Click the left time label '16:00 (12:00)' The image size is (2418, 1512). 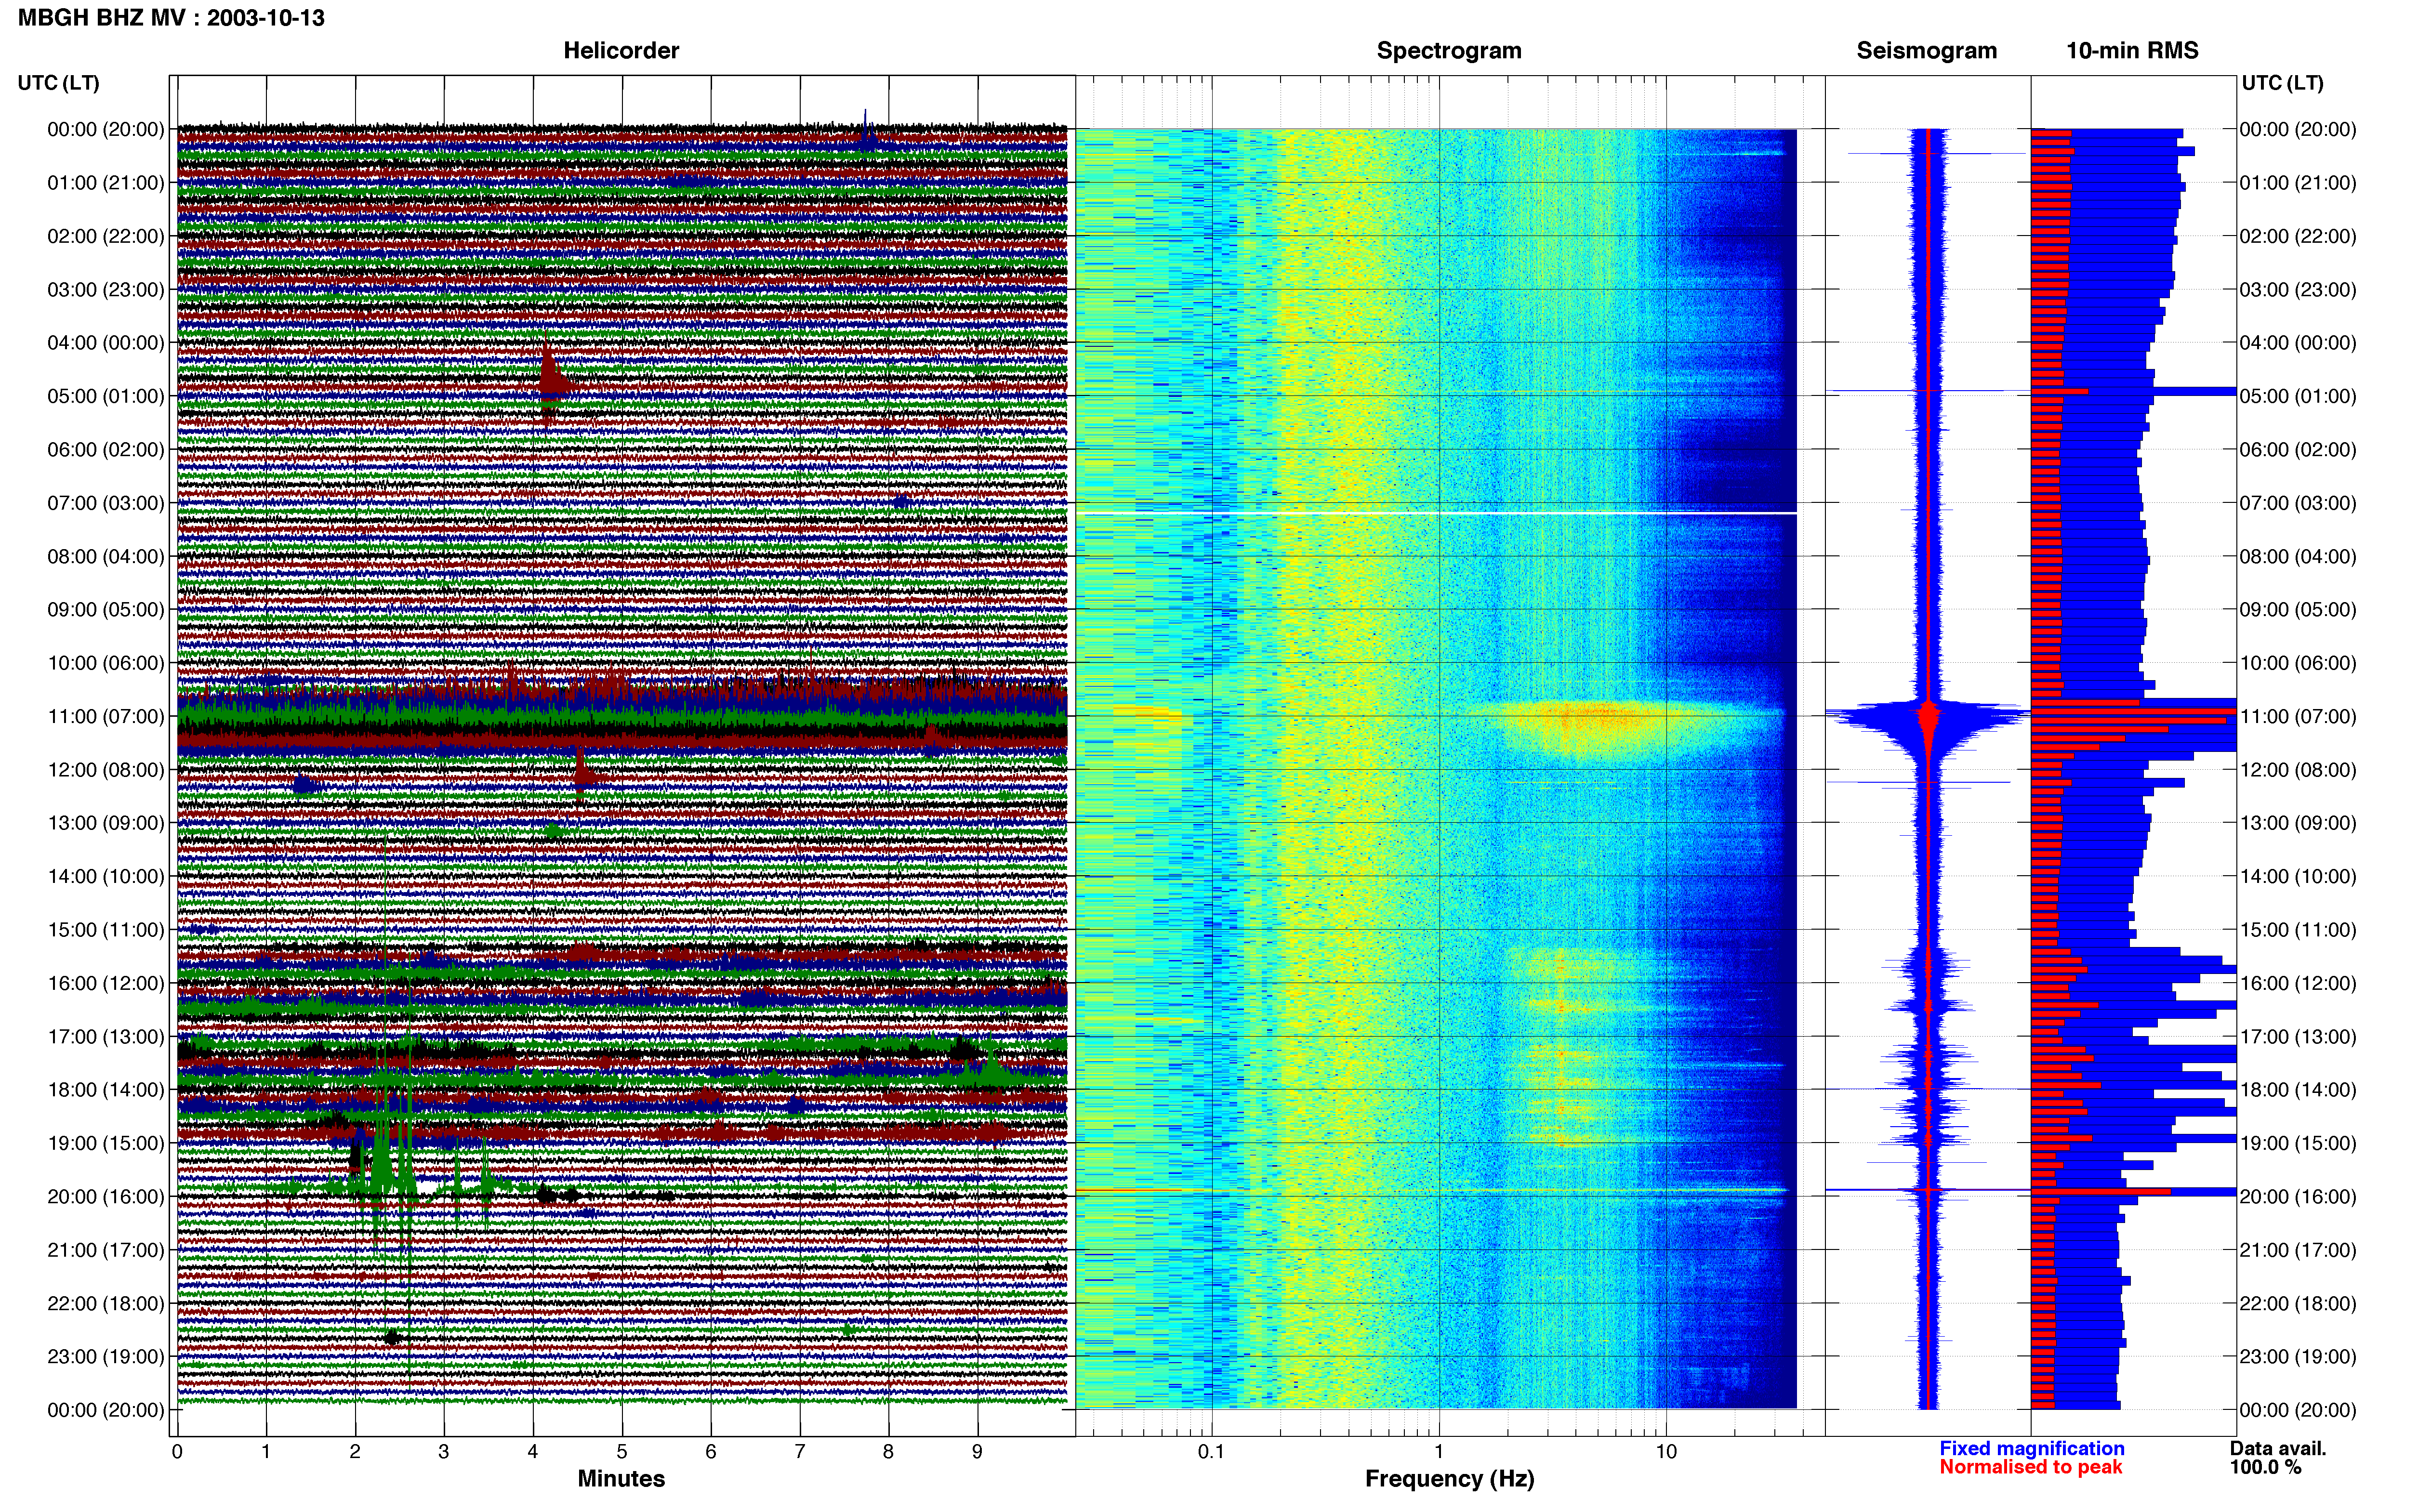tap(106, 983)
